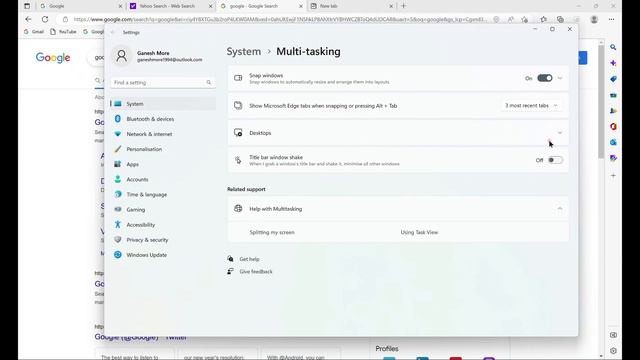The height and width of the screenshot is (360, 640).
Task: Open the '3 most recent tabs' dropdown
Action: (531, 105)
